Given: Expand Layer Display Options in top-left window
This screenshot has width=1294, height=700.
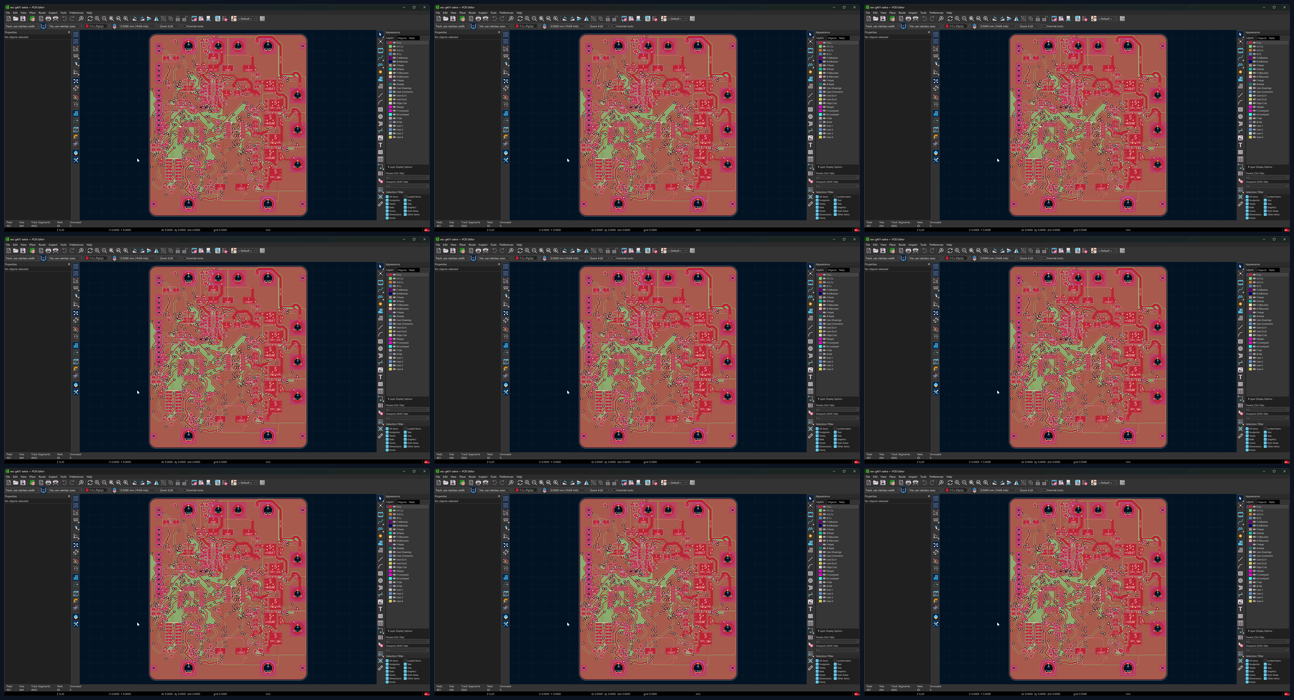Looking at the screenshot, I should click(398, 167).
